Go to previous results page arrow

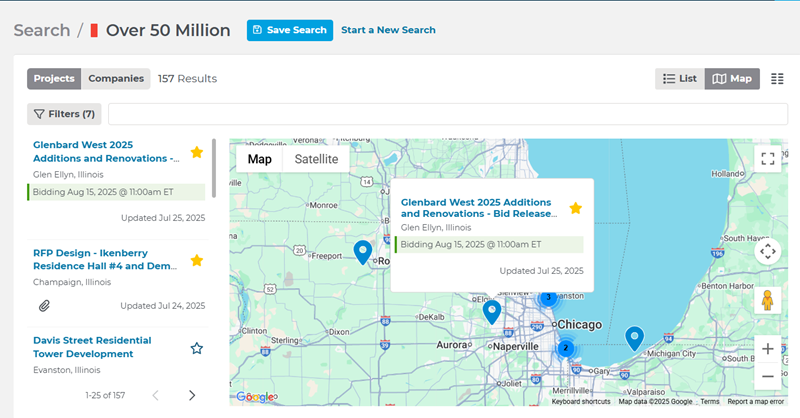[156, 395]
